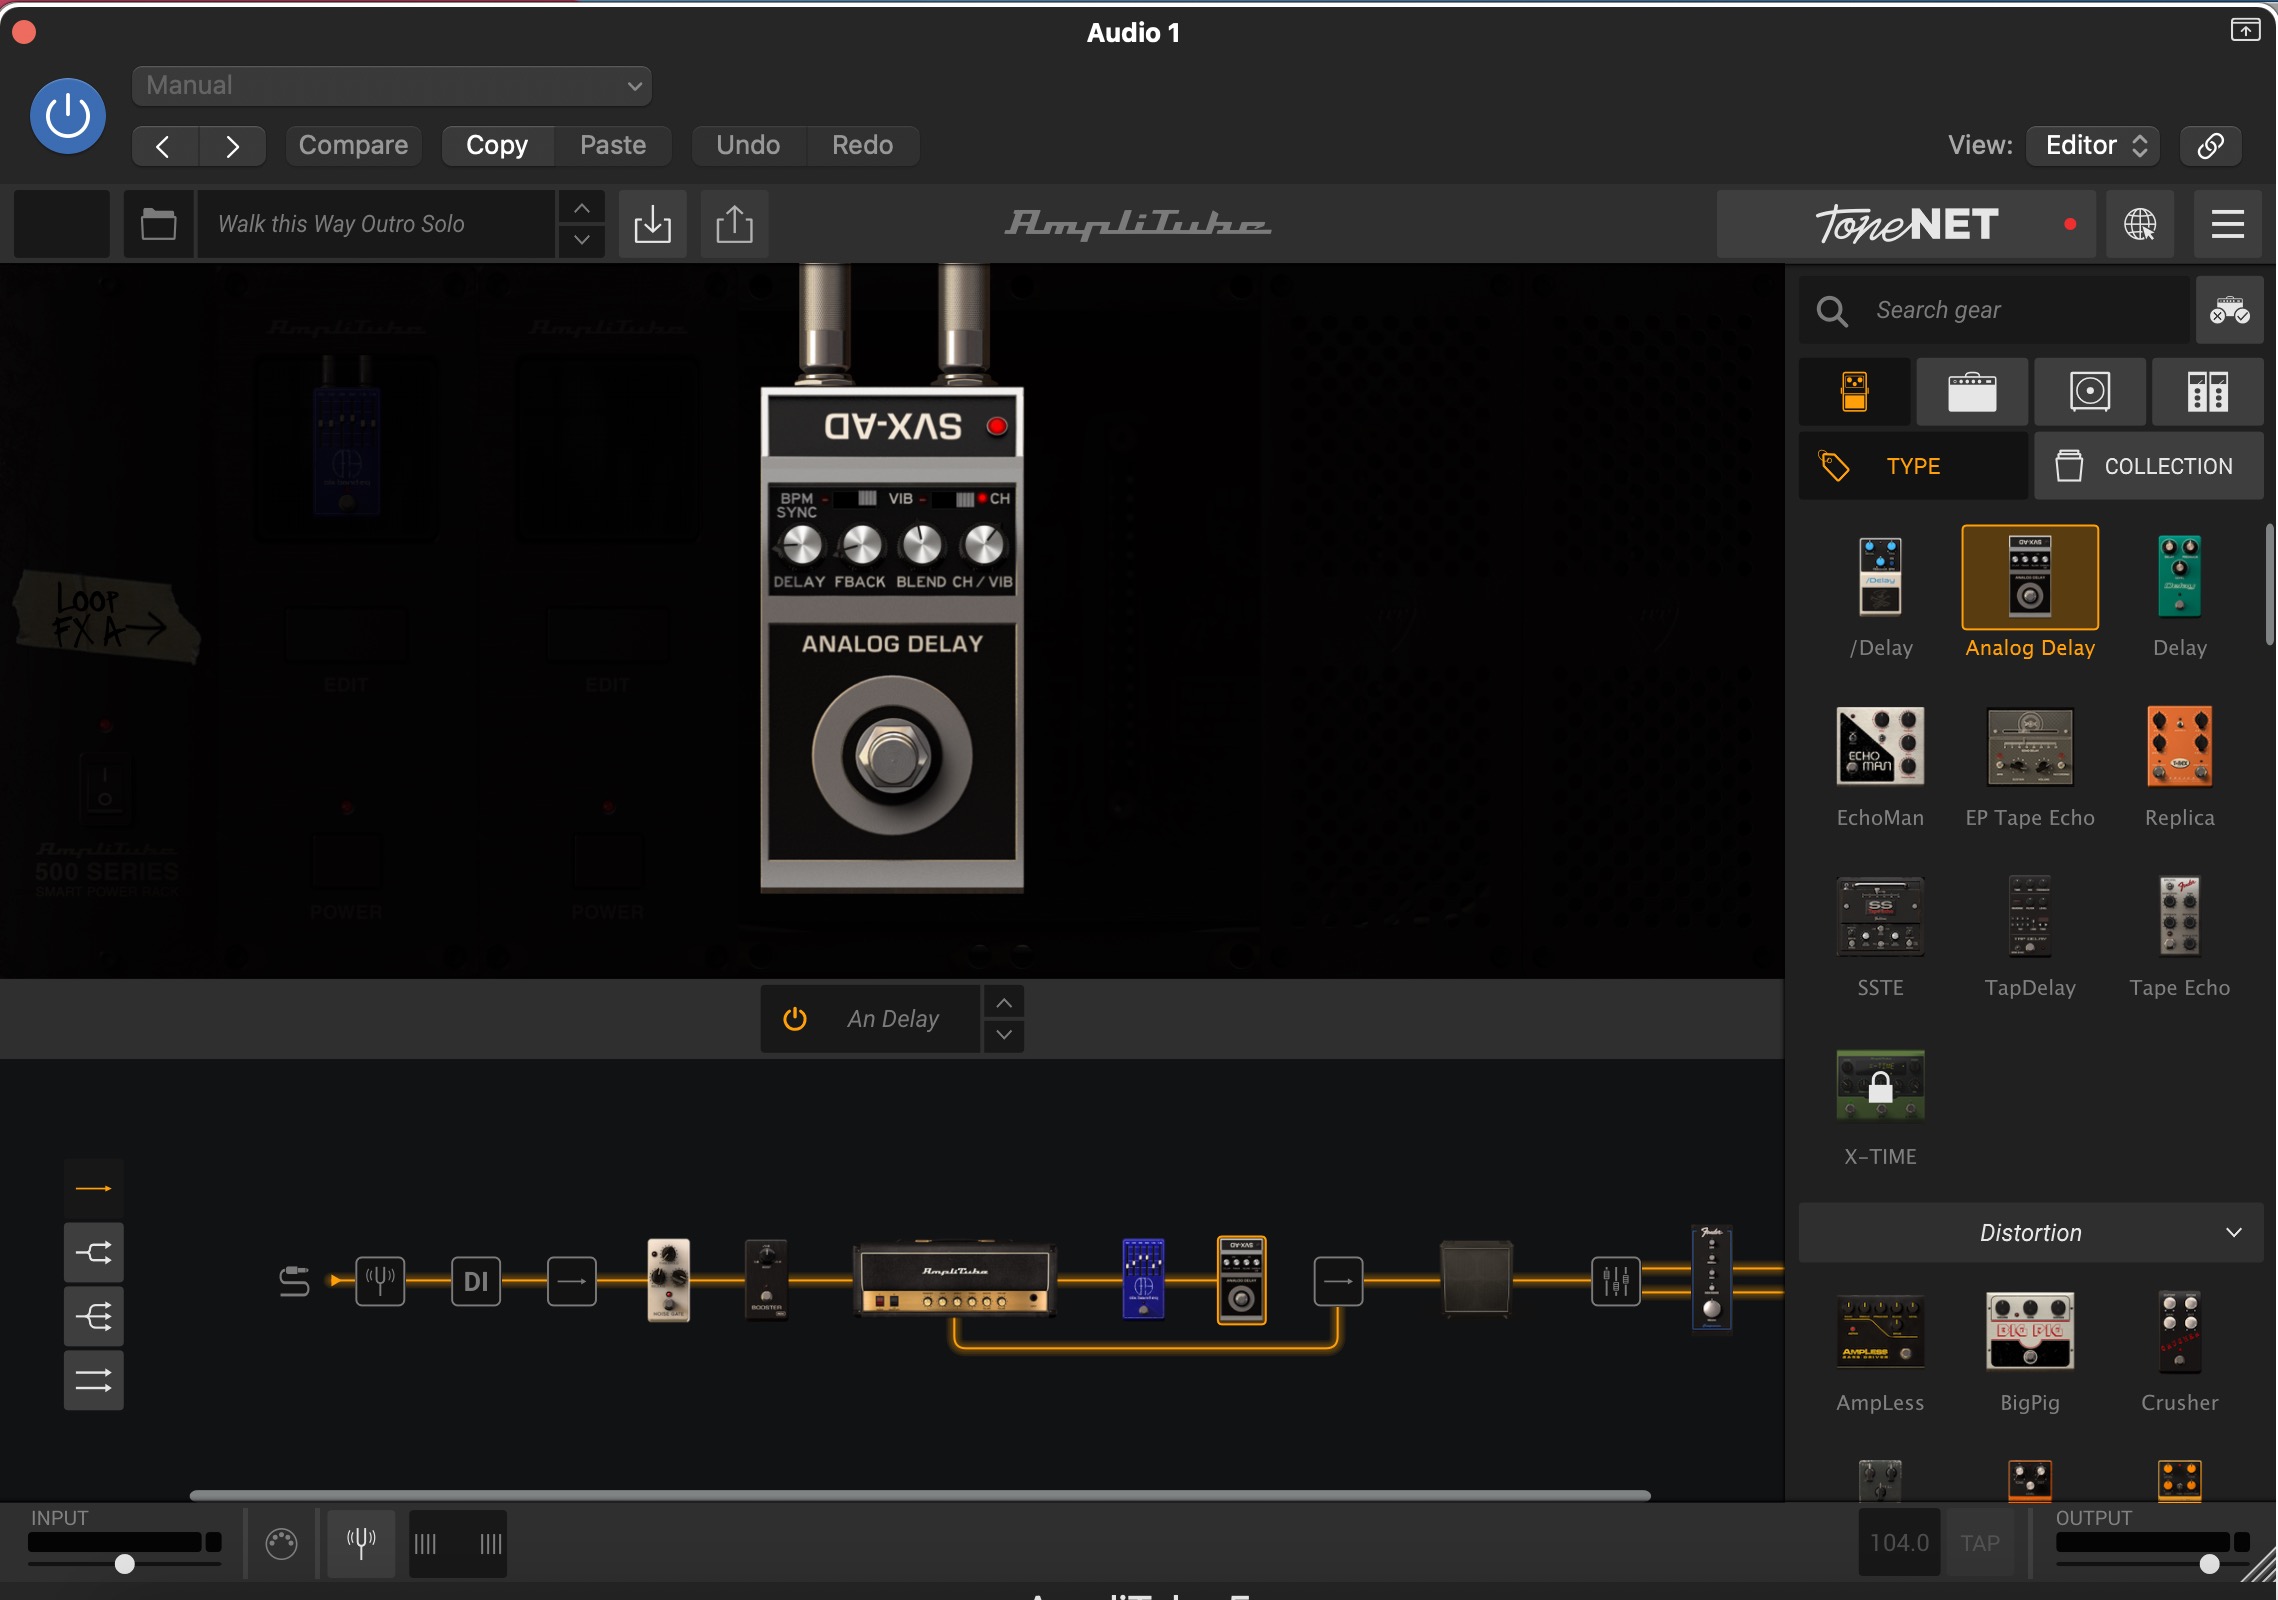Screen dimensions: 2278x1600
Task: Open the View Editor dropdown
Action: tap(2094, 146)
